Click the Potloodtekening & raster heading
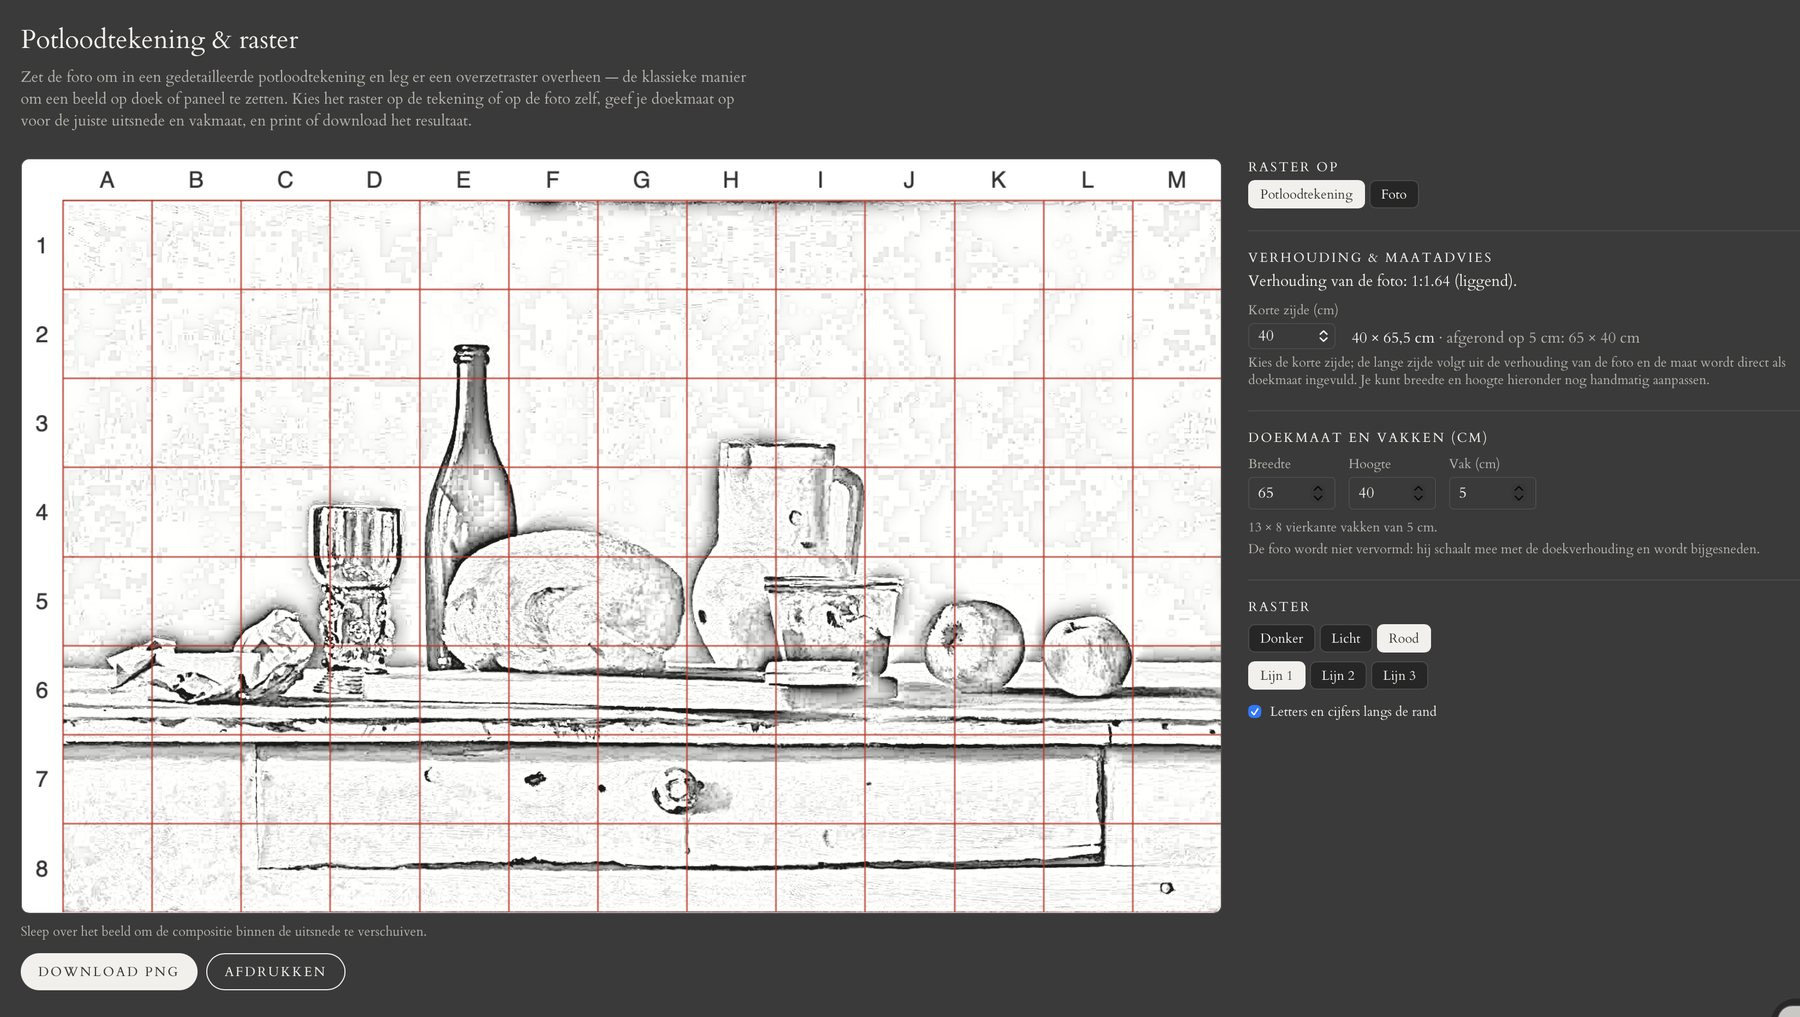The width and height of the screenshot is (1800, 1017). (x=160, y=40)
